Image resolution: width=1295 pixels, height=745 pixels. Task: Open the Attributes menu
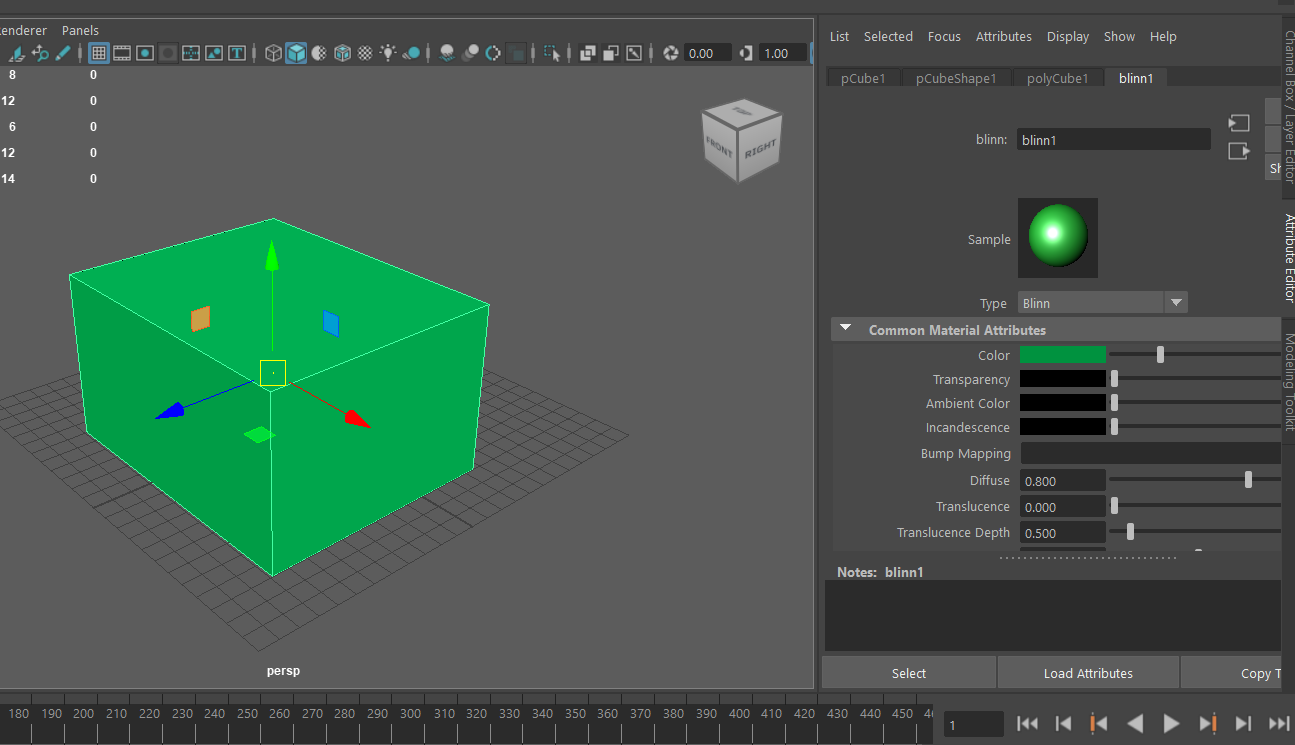[x=1003, y=36]
